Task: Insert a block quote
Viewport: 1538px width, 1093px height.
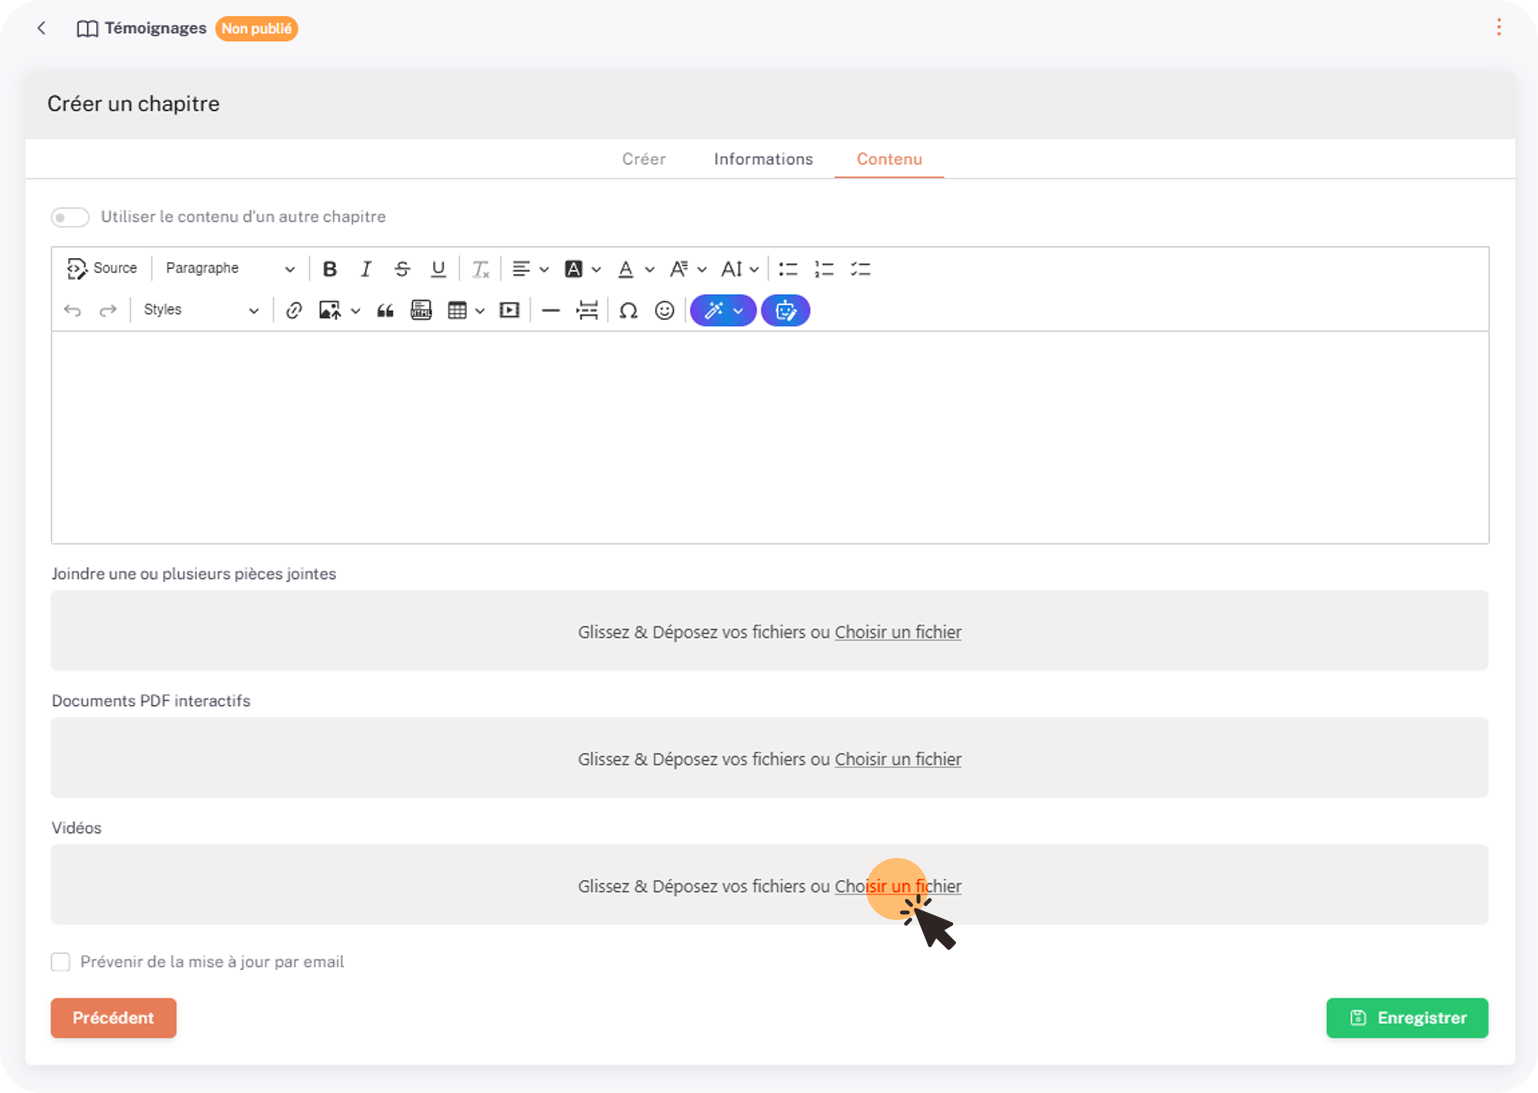Action: pos(385,311)
